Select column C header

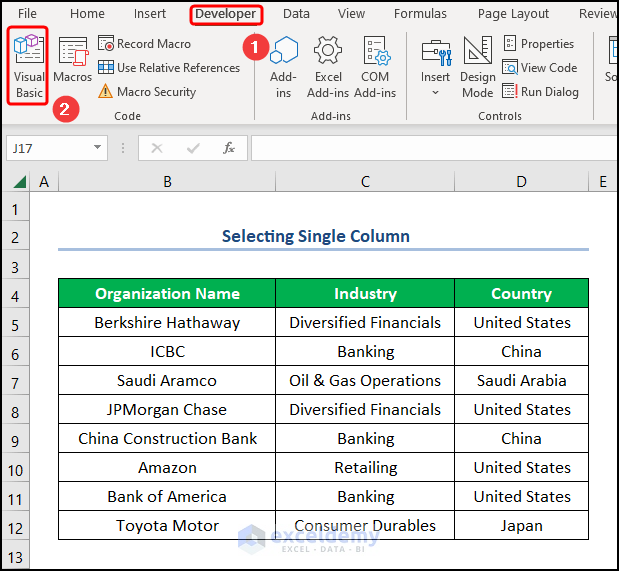365,181
